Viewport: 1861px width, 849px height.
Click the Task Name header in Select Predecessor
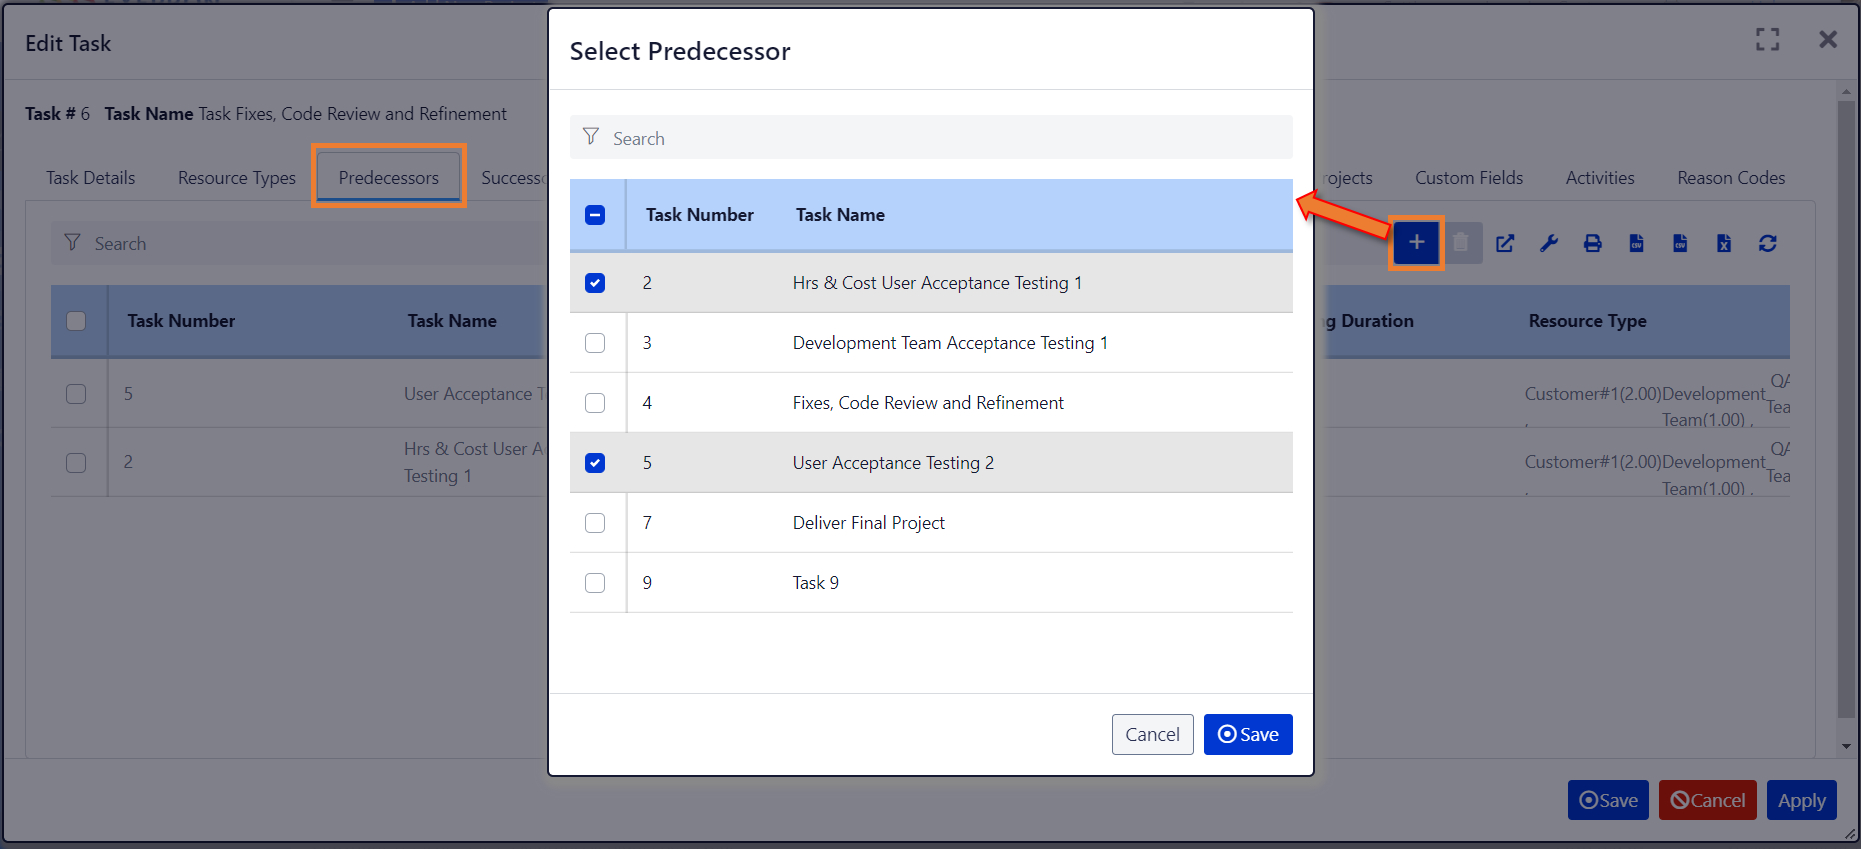pyautogui.click(x=840, y=215)
